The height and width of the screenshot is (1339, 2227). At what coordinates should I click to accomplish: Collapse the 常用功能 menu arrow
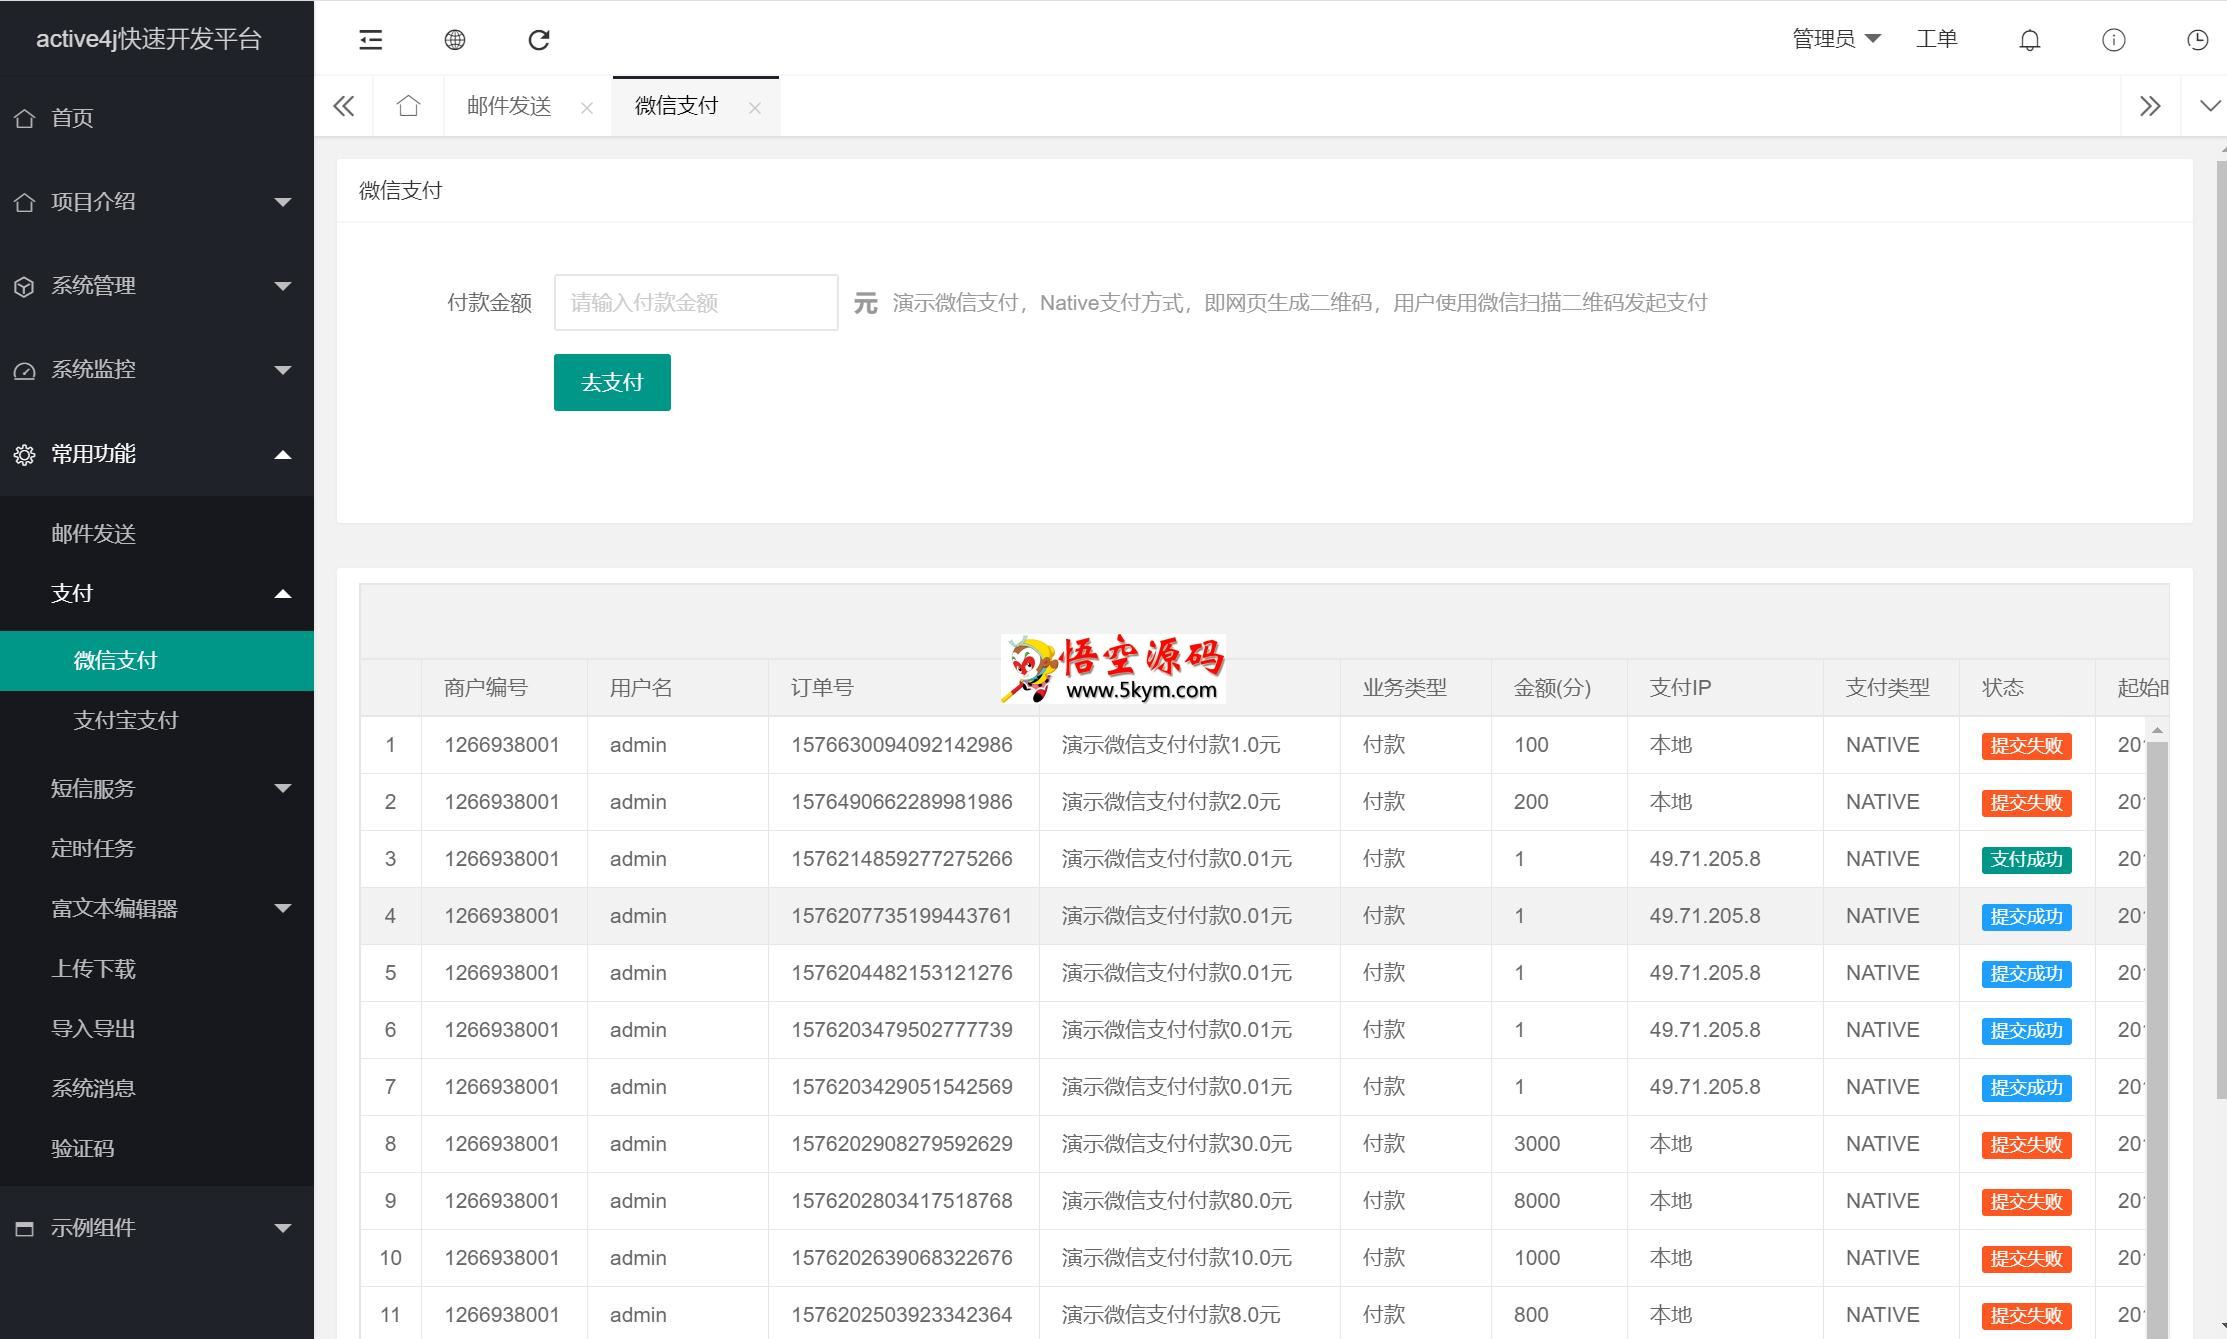(283, 454)
